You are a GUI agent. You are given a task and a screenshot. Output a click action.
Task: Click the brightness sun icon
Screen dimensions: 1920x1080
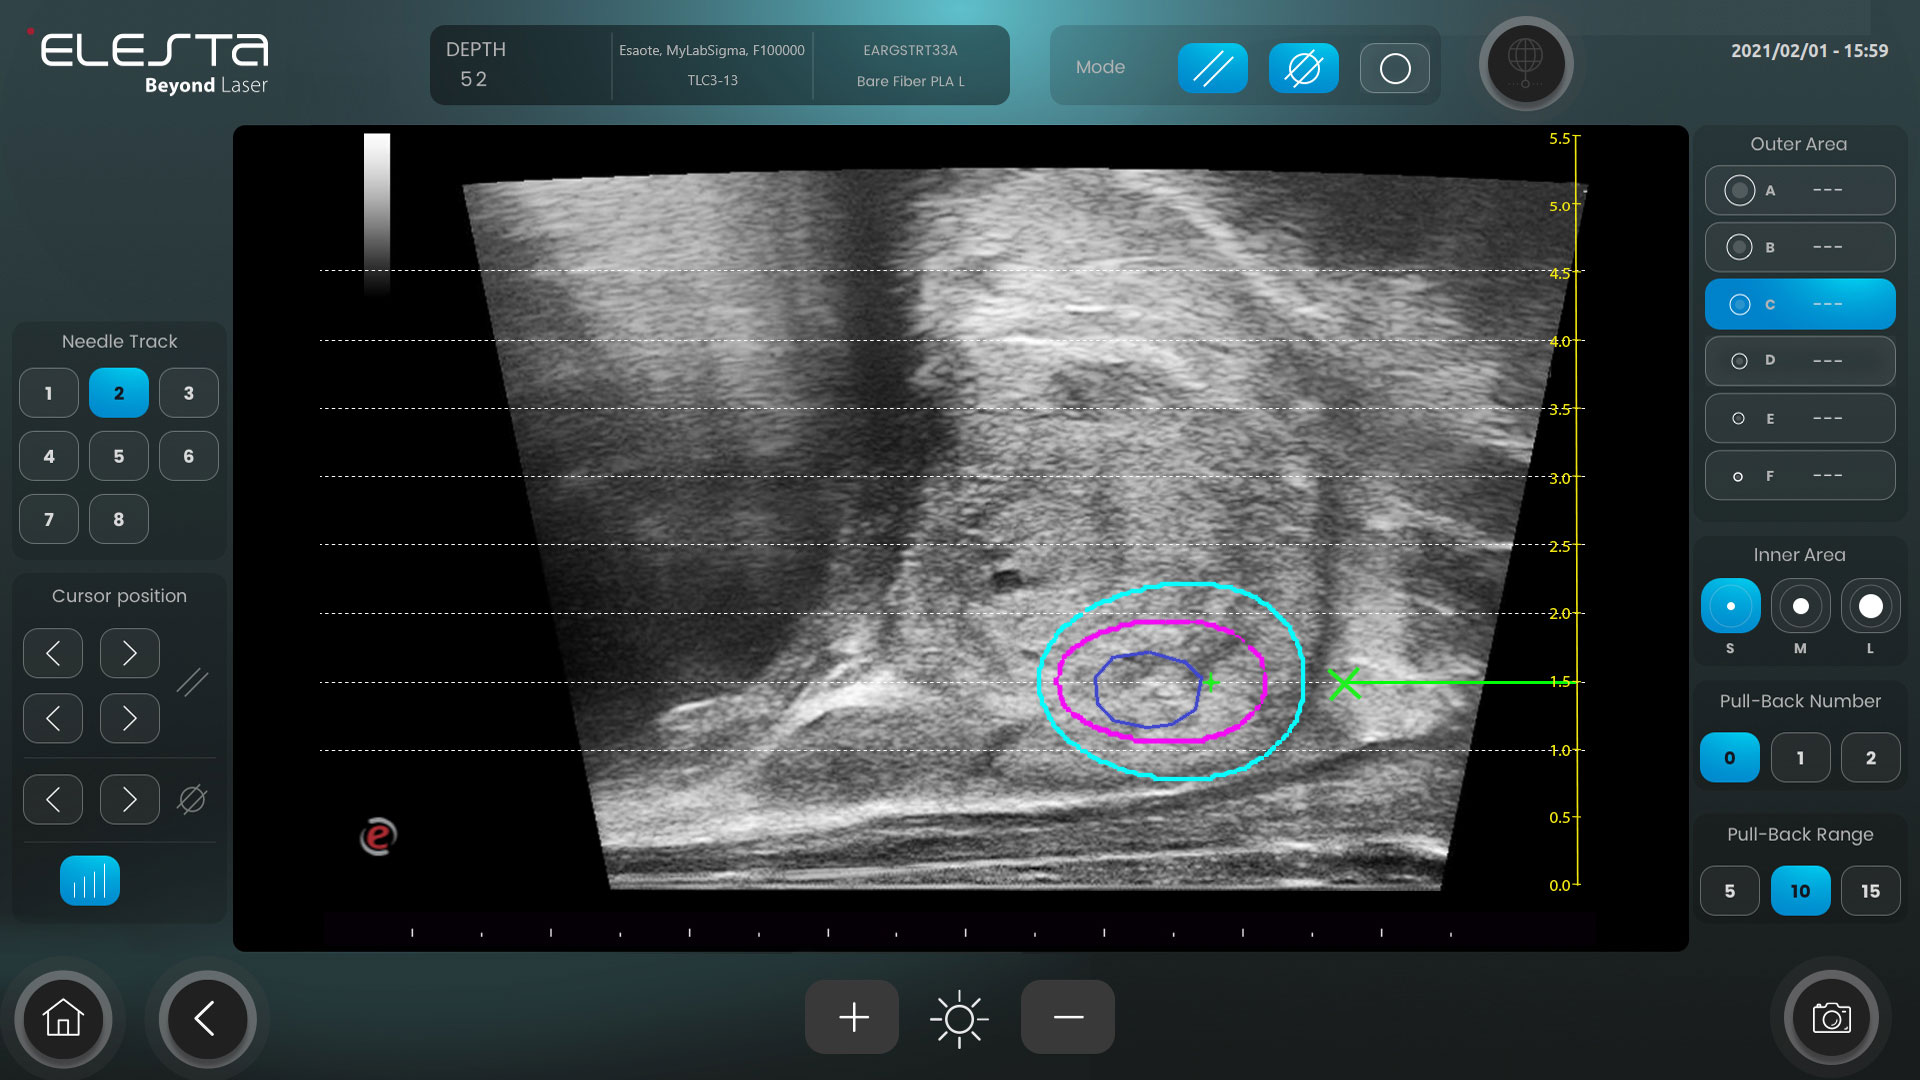click(x=959, y=1018)
